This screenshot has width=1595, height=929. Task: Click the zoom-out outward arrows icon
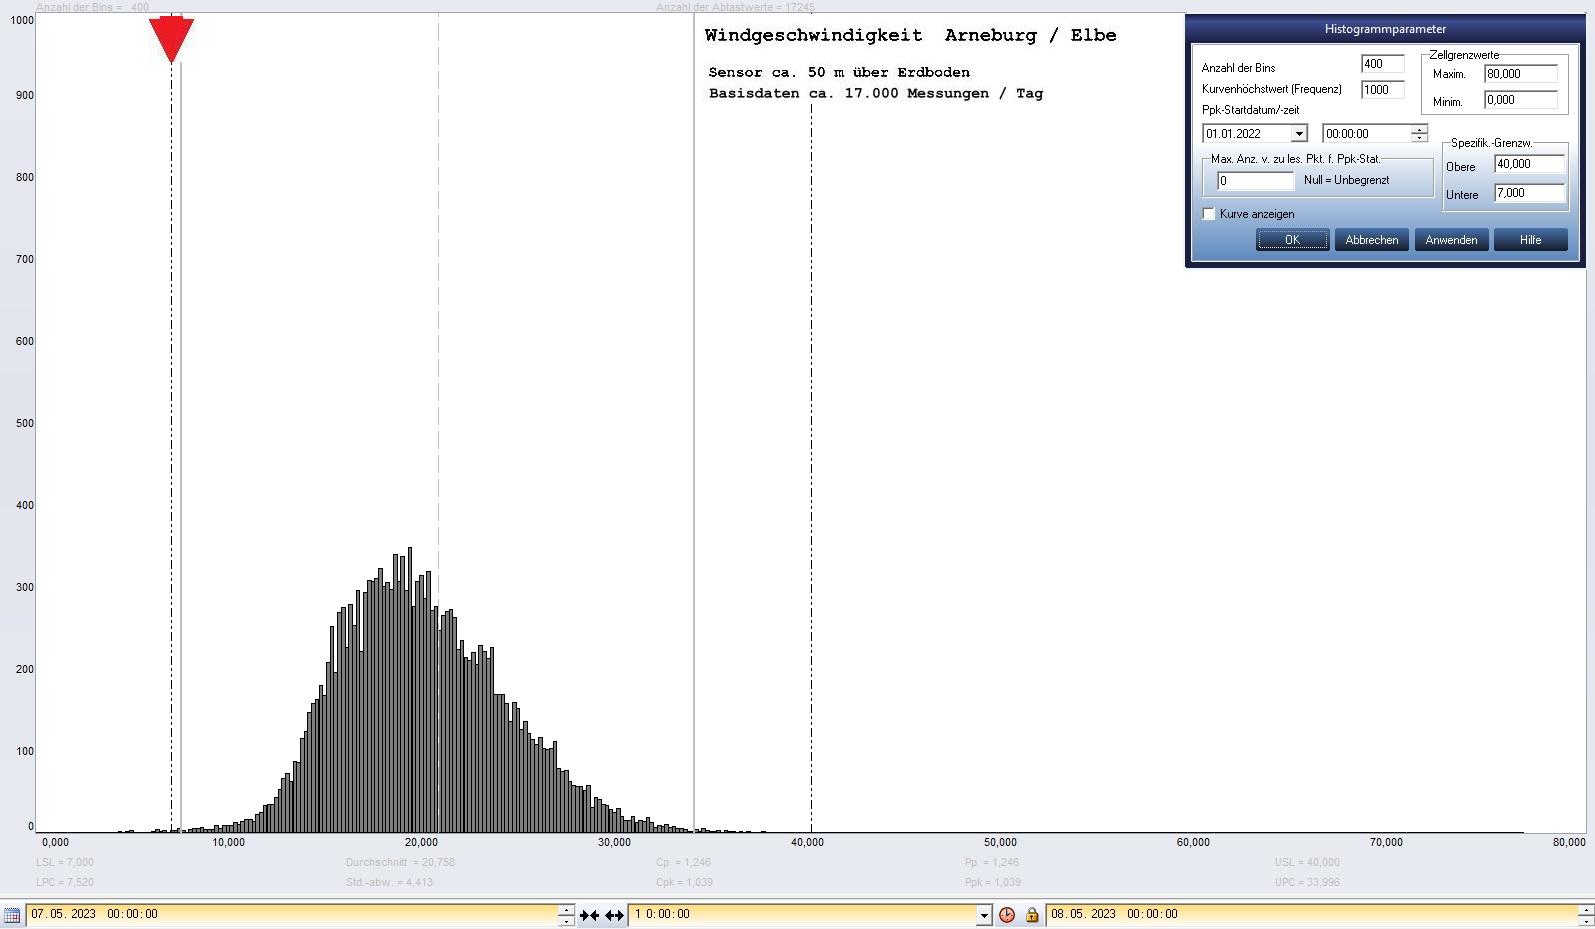click(614, 914)
